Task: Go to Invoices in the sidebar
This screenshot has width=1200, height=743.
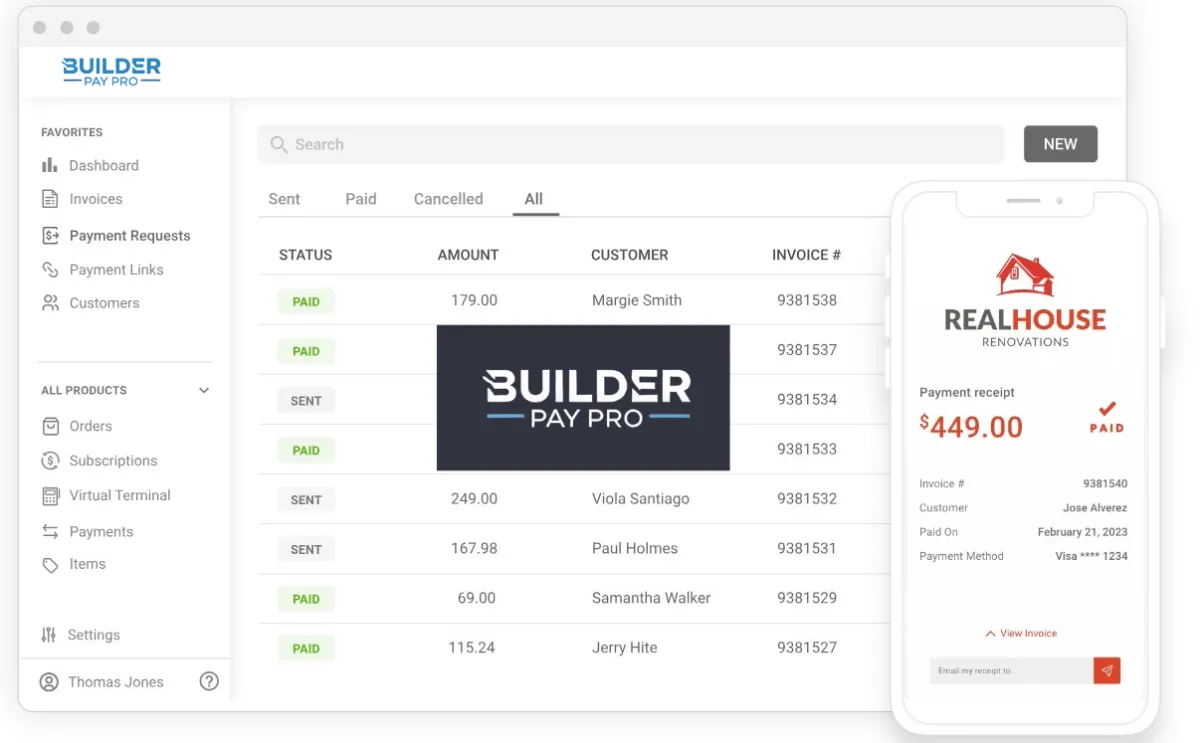Action: point(96,199)
